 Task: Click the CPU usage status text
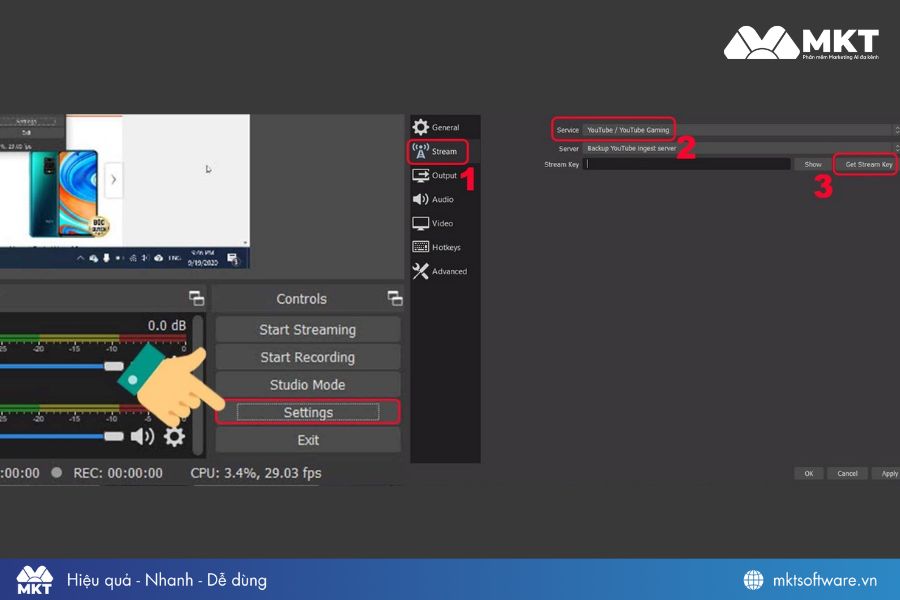[x=256, y=473]
